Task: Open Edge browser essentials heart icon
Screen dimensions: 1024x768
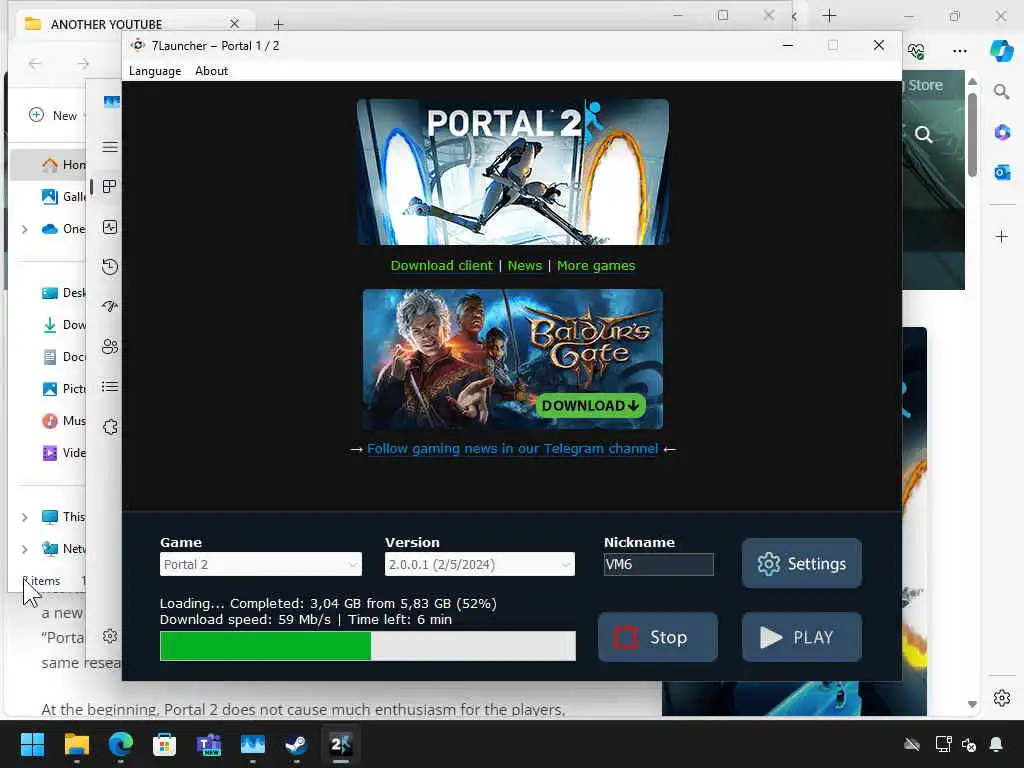Action: pos(916,50)
